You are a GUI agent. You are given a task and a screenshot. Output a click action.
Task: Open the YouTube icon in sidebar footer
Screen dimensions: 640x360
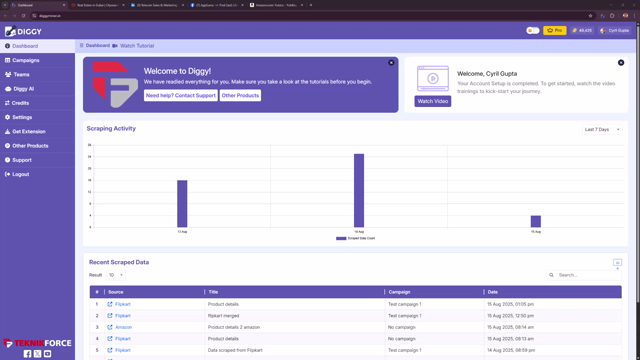pyautogui.click(x=48, y=354)
